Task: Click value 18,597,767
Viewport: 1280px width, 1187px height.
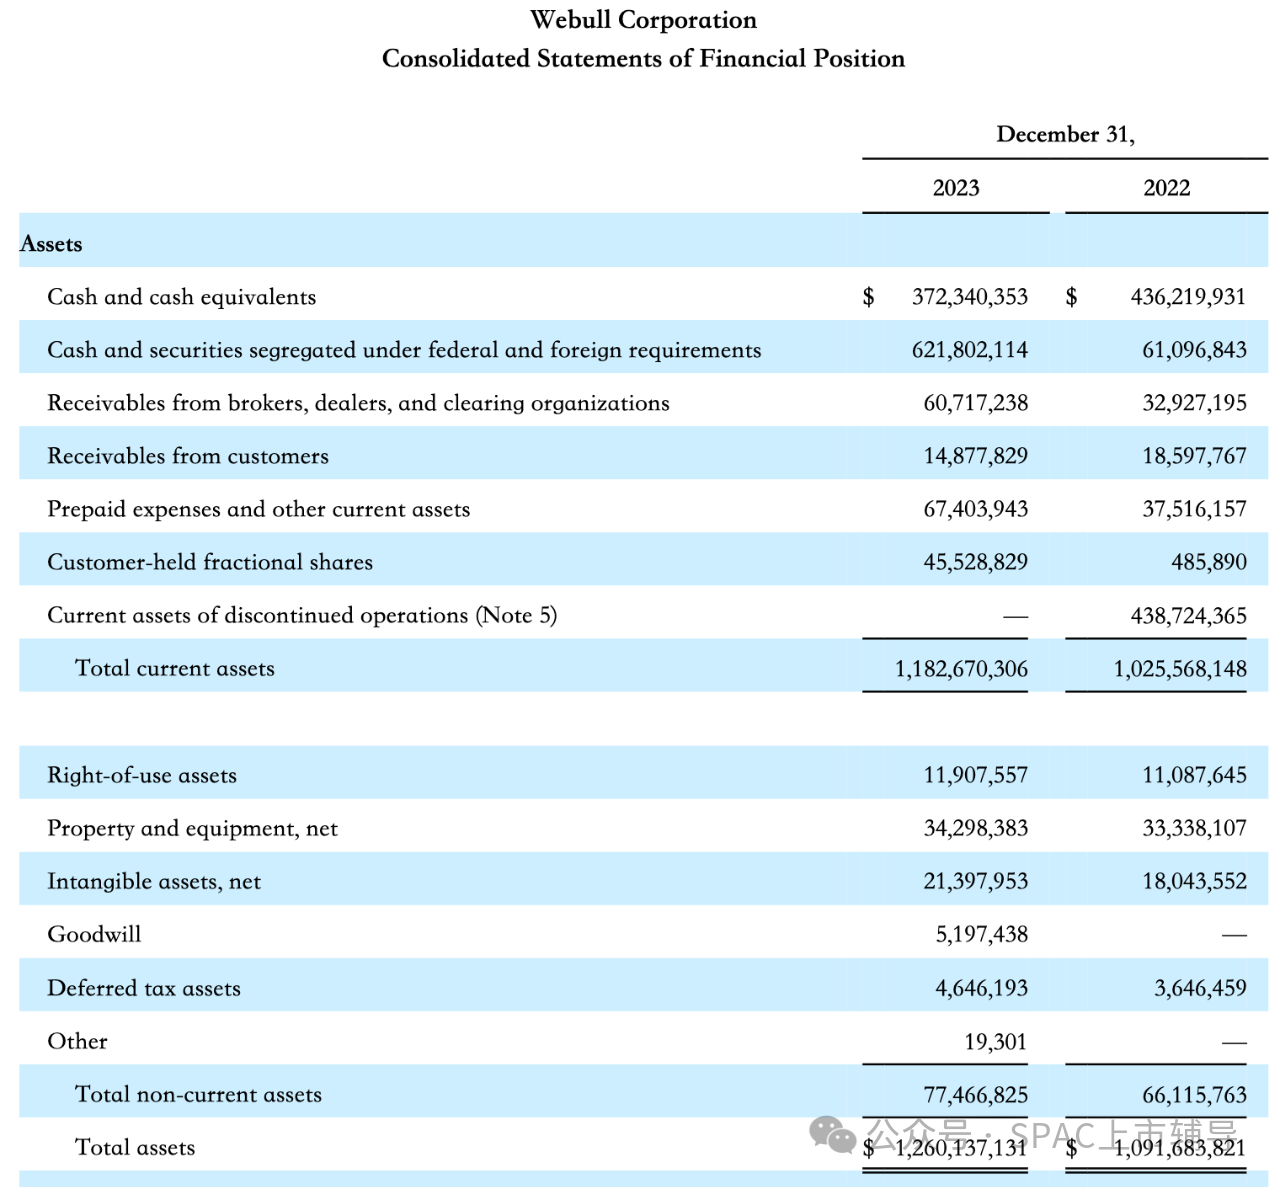Action: pos(1194,456)
